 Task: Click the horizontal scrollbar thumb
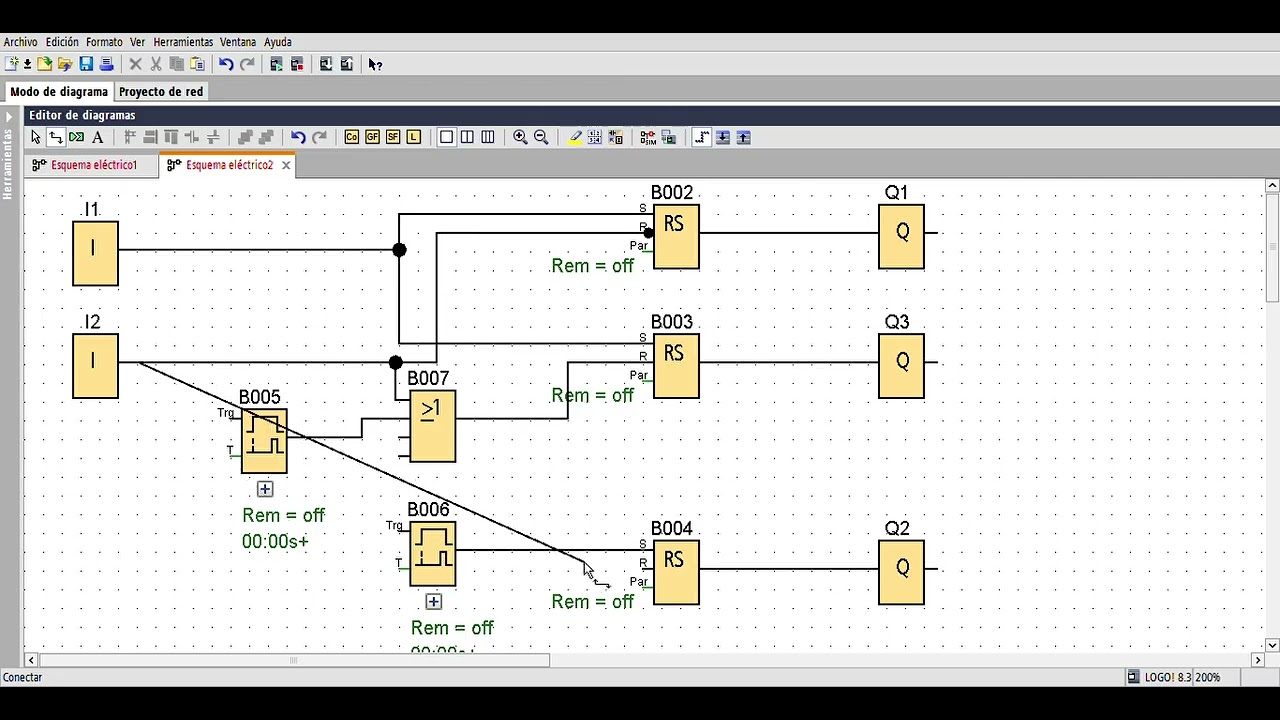(294, 660)
